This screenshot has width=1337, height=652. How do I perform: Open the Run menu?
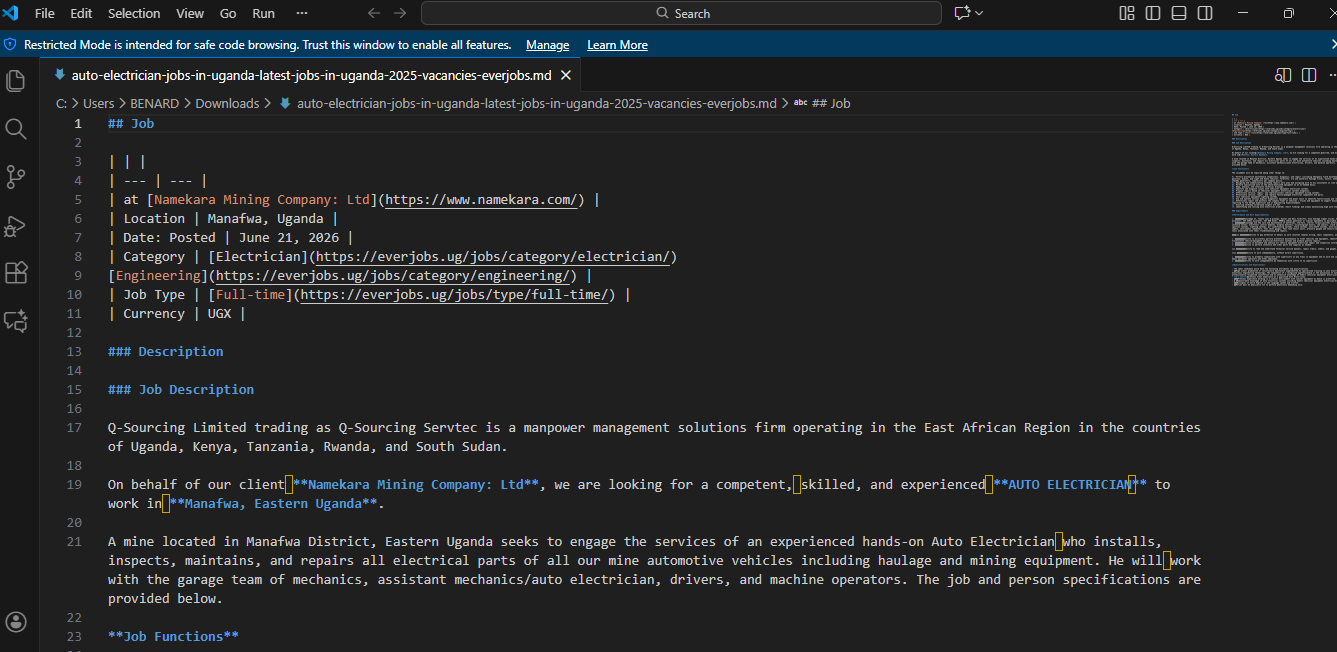[264, 13]
